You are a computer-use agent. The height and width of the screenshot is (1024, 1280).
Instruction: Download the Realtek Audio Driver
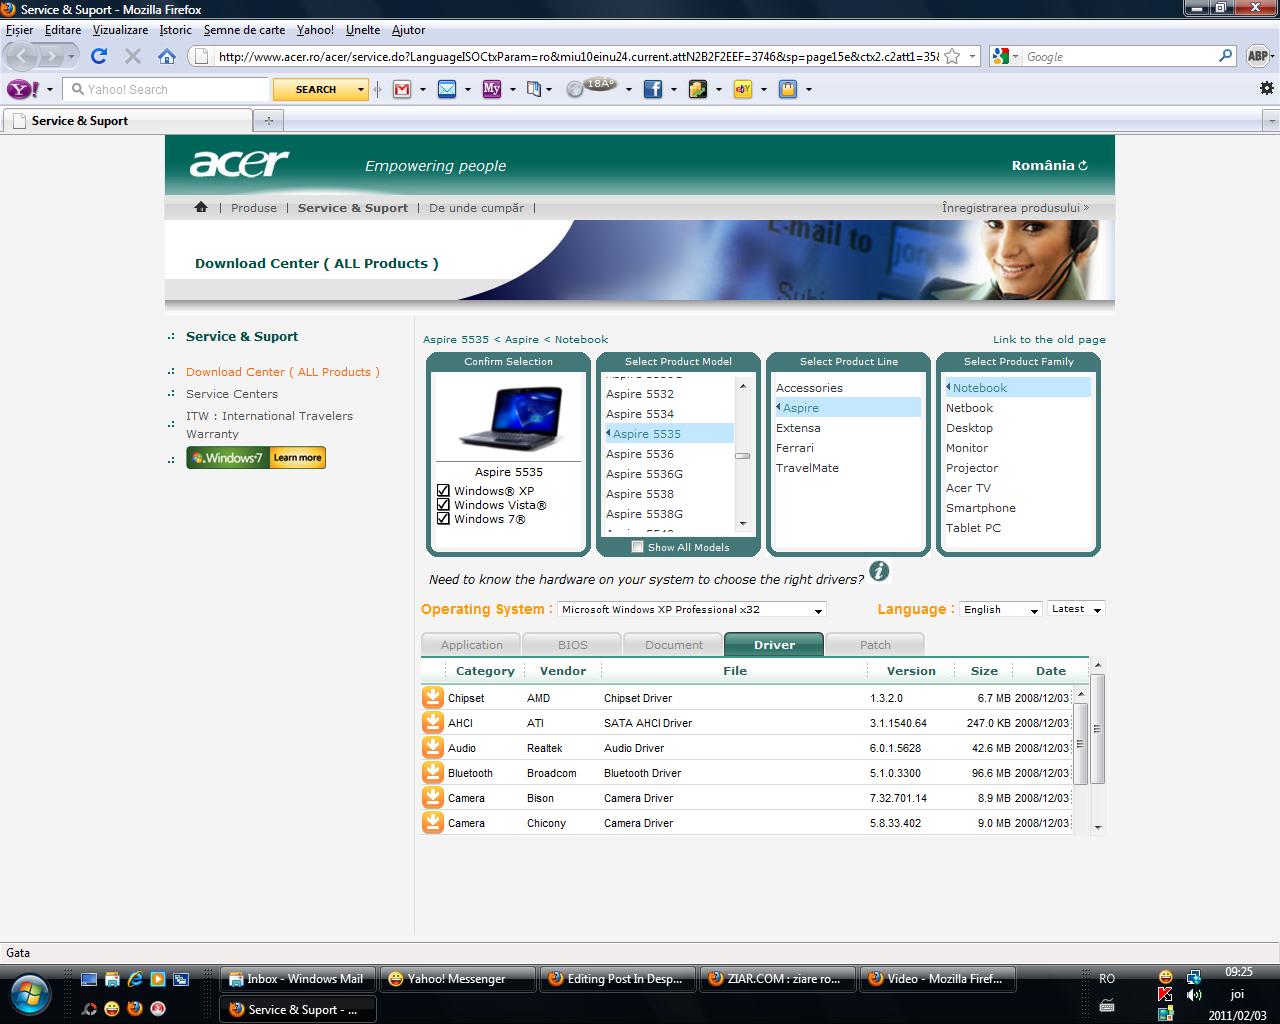[x=433, y=747]
